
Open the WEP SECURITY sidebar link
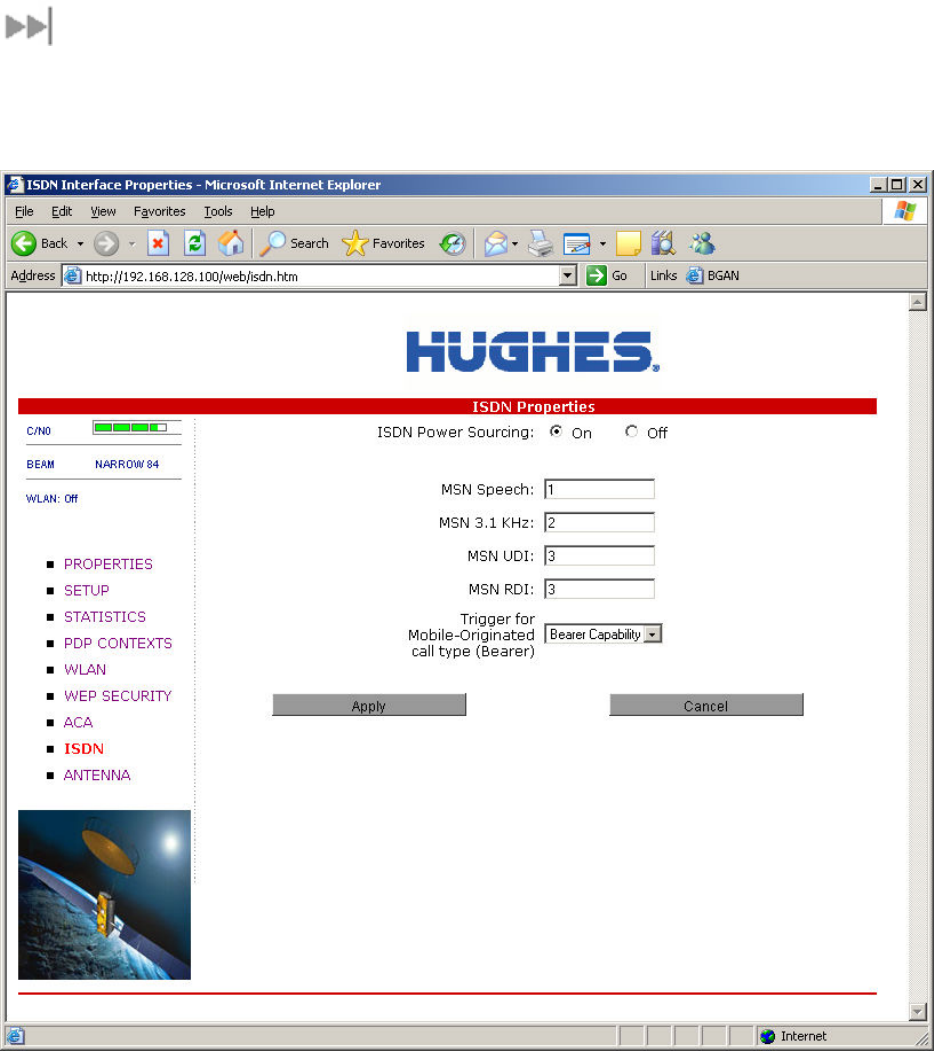(118, 696)
